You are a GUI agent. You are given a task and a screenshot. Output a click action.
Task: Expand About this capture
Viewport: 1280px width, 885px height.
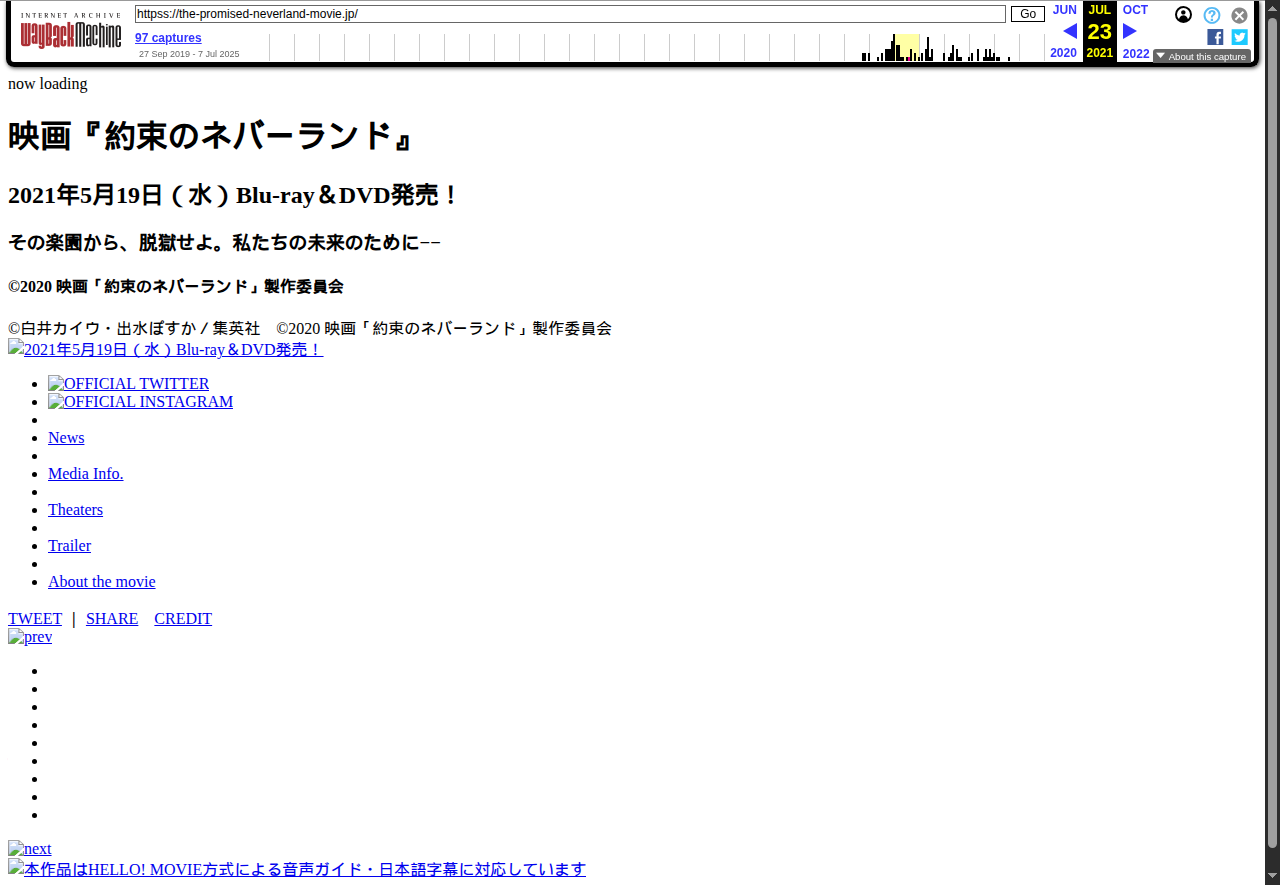[x=1201, y=57]
